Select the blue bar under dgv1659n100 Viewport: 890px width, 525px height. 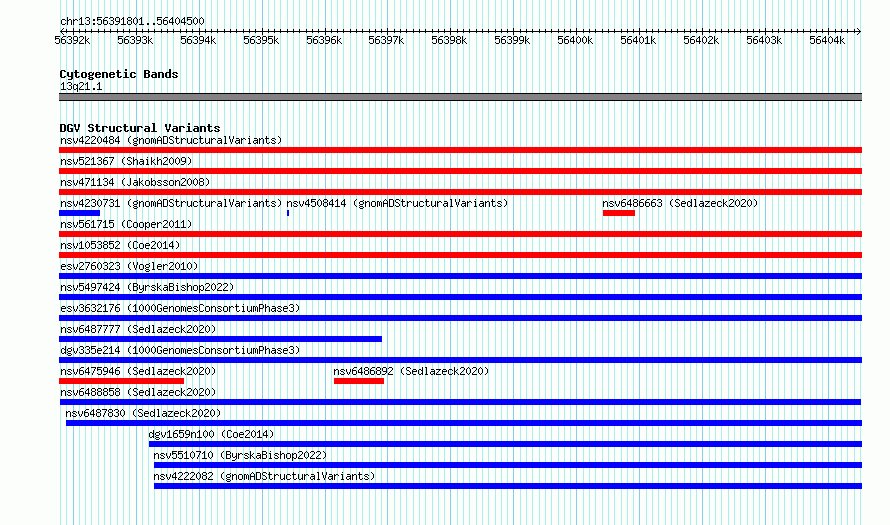(x=505, y=444)
